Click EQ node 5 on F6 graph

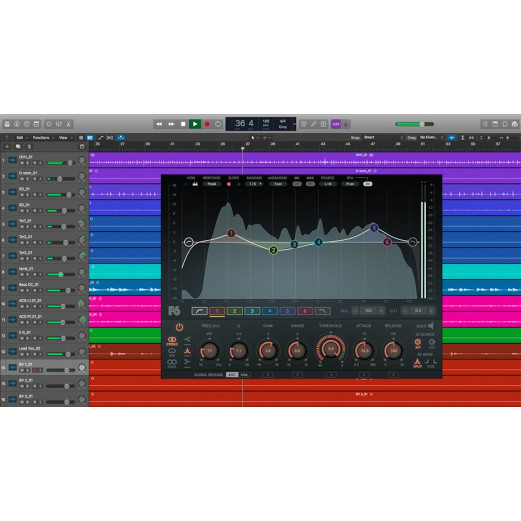click(x=374, y=228)
